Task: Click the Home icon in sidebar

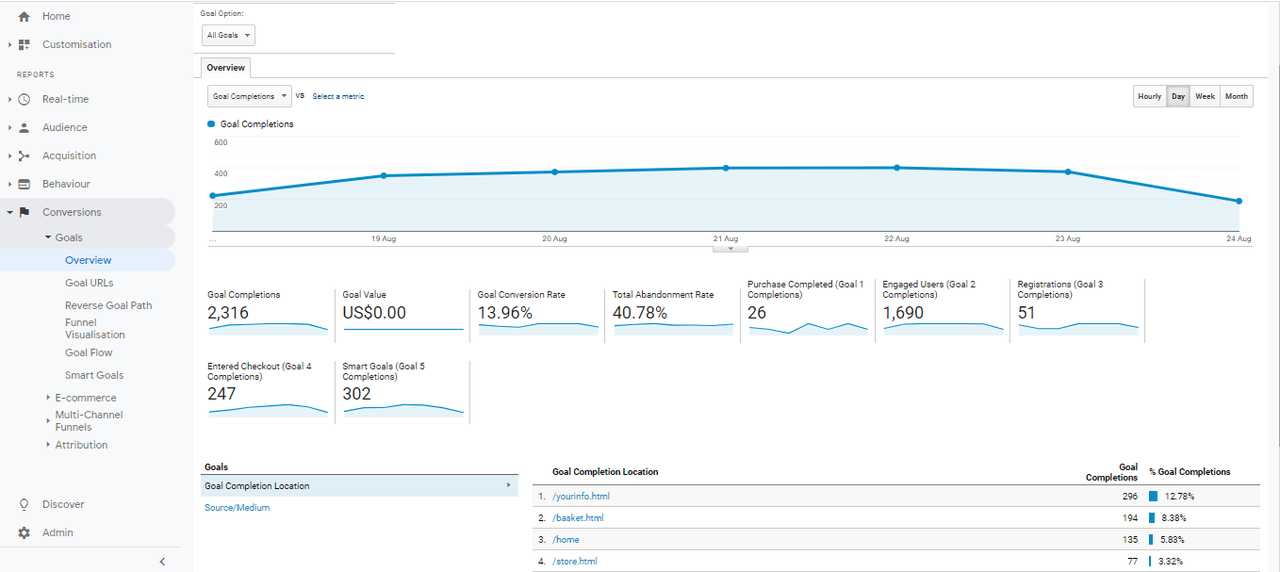Action: pyautogui.click(x=24, y=17)
